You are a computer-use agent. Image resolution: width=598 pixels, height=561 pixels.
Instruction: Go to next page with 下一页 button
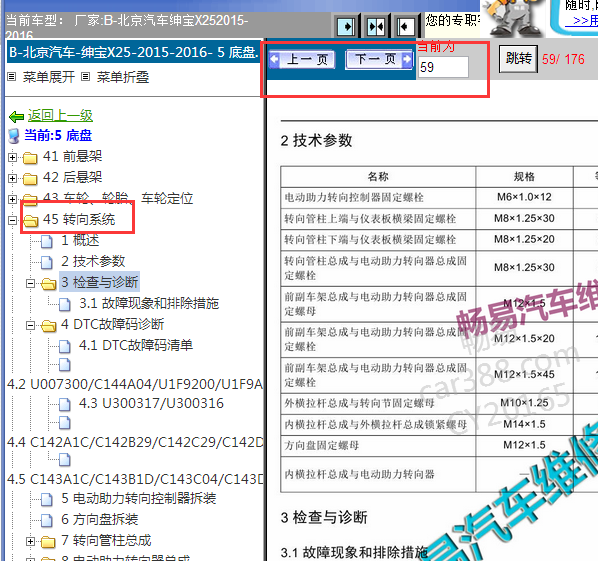(x=379, y=59)
